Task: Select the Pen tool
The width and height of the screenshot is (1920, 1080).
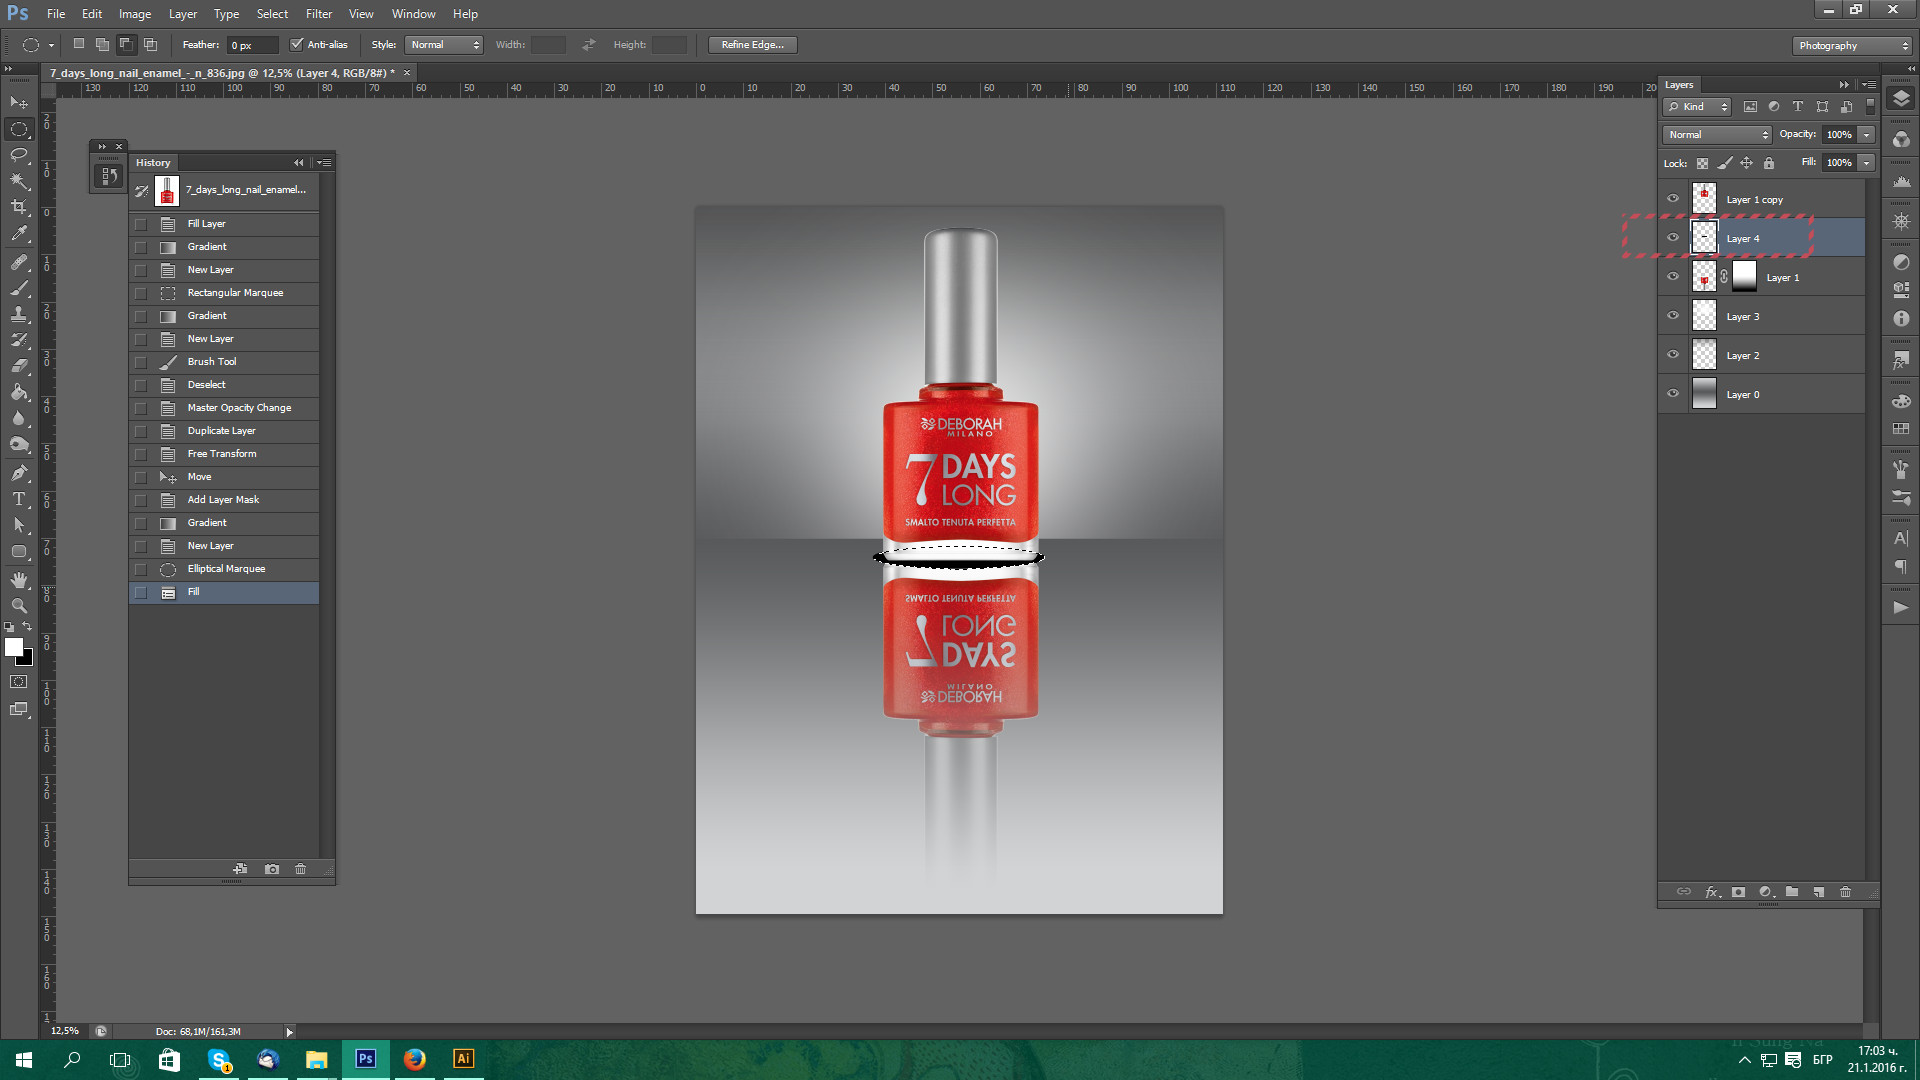Action: click(x=19, y=473)
